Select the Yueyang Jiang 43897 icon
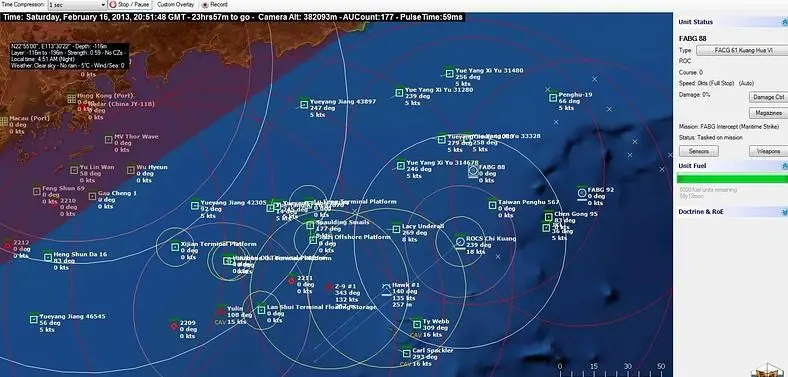 [304, 105]
